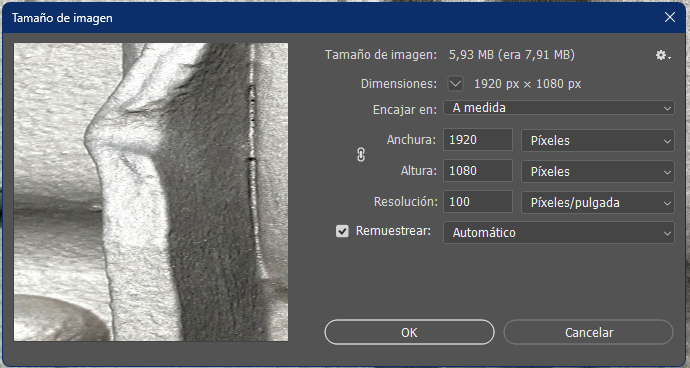Toggle the constrain proportions link icon

[x=361, y=155]
